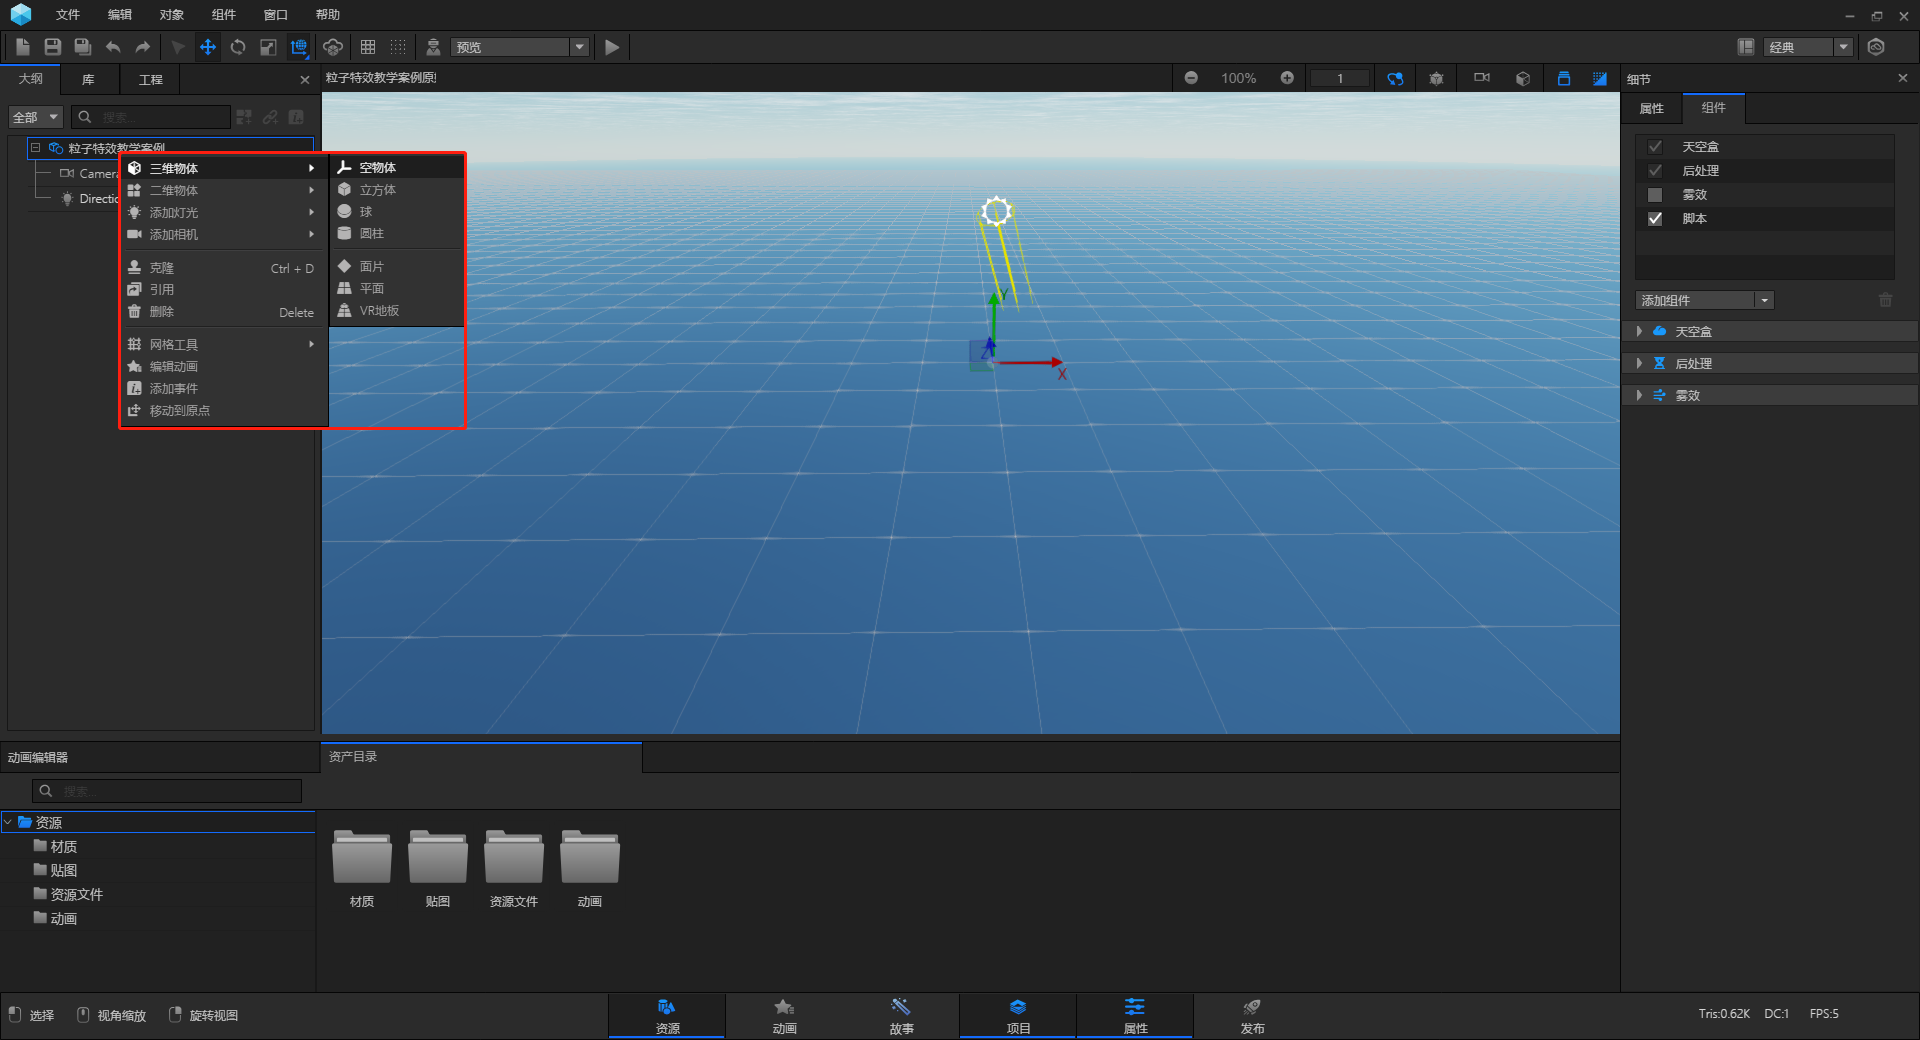The image size is (1920, 1040).
Task: Activate the move tool
Action: (208, 47)
